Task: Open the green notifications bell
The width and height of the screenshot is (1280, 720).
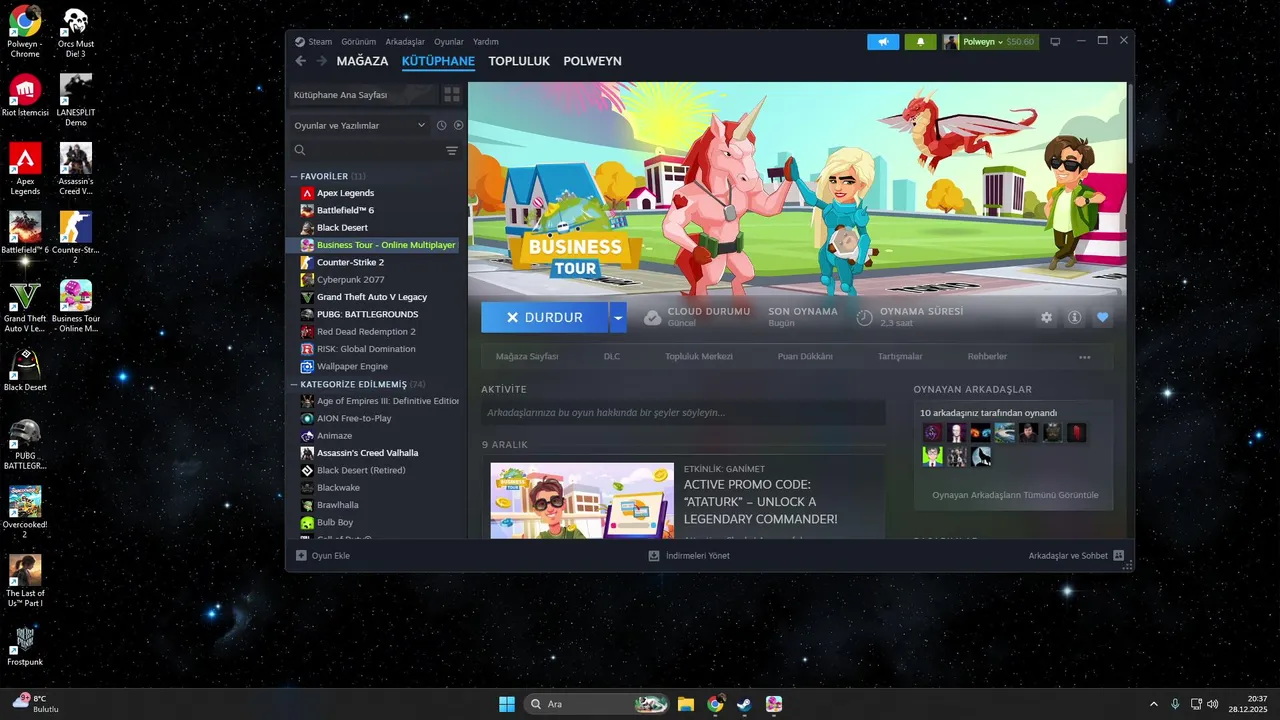Action: pos(920,42)
